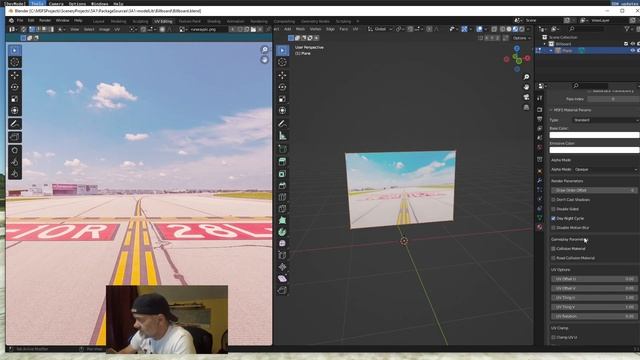Select the Cursor tool in UV editor

(15, 62)
